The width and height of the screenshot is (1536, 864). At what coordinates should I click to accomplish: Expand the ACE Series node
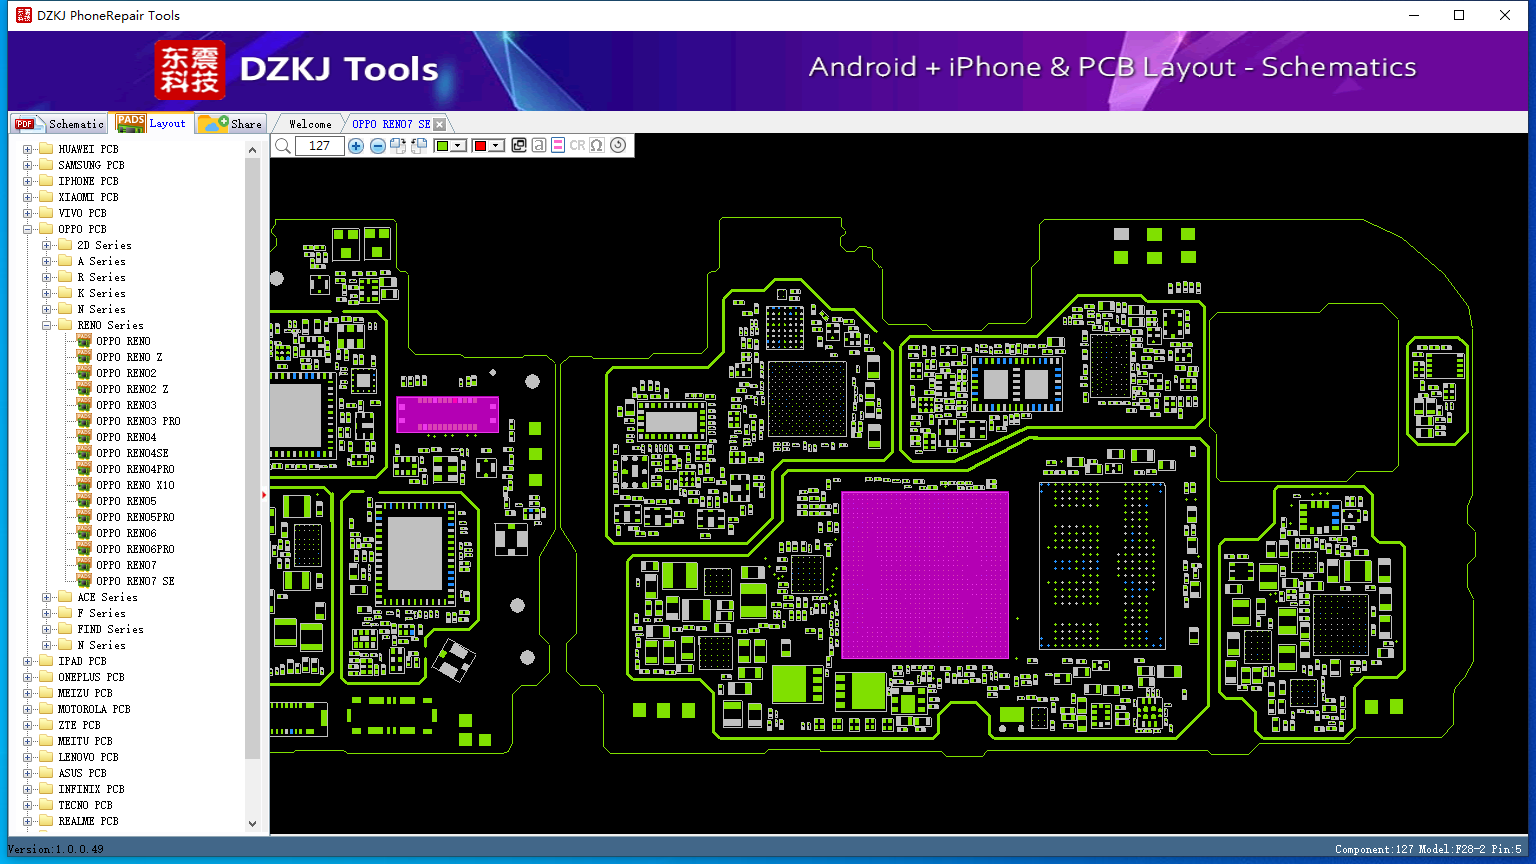click(x=47, y=597)
